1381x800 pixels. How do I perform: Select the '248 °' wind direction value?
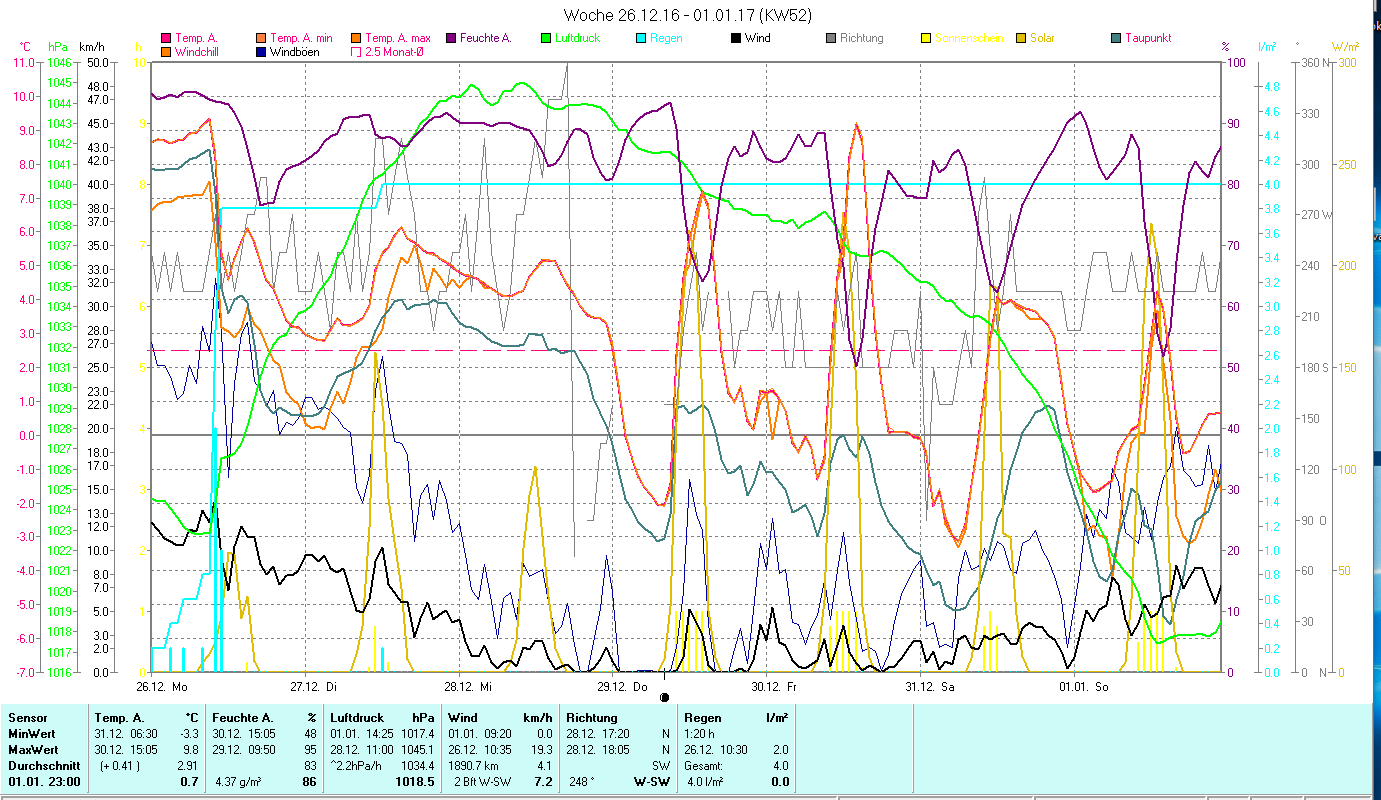pyautogui.click(x=581, y=782)
